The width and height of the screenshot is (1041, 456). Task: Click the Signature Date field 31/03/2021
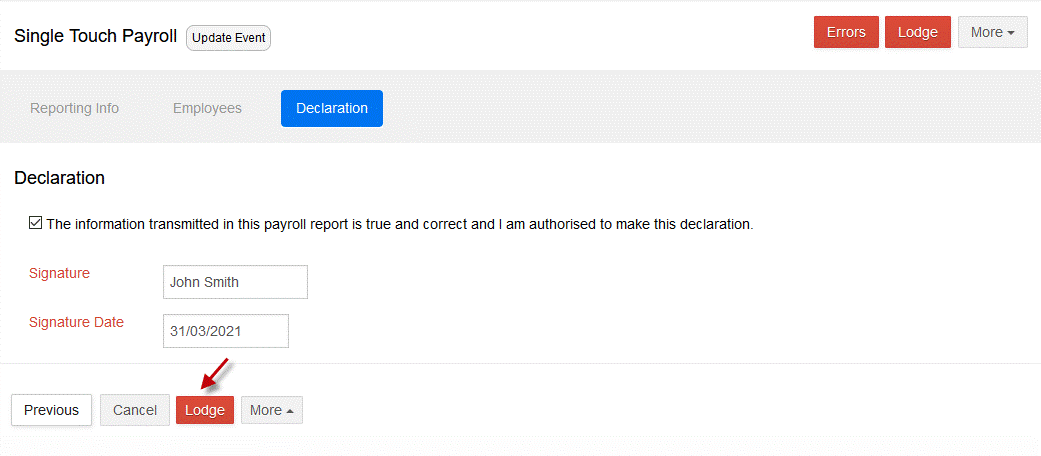click(226, 331)
